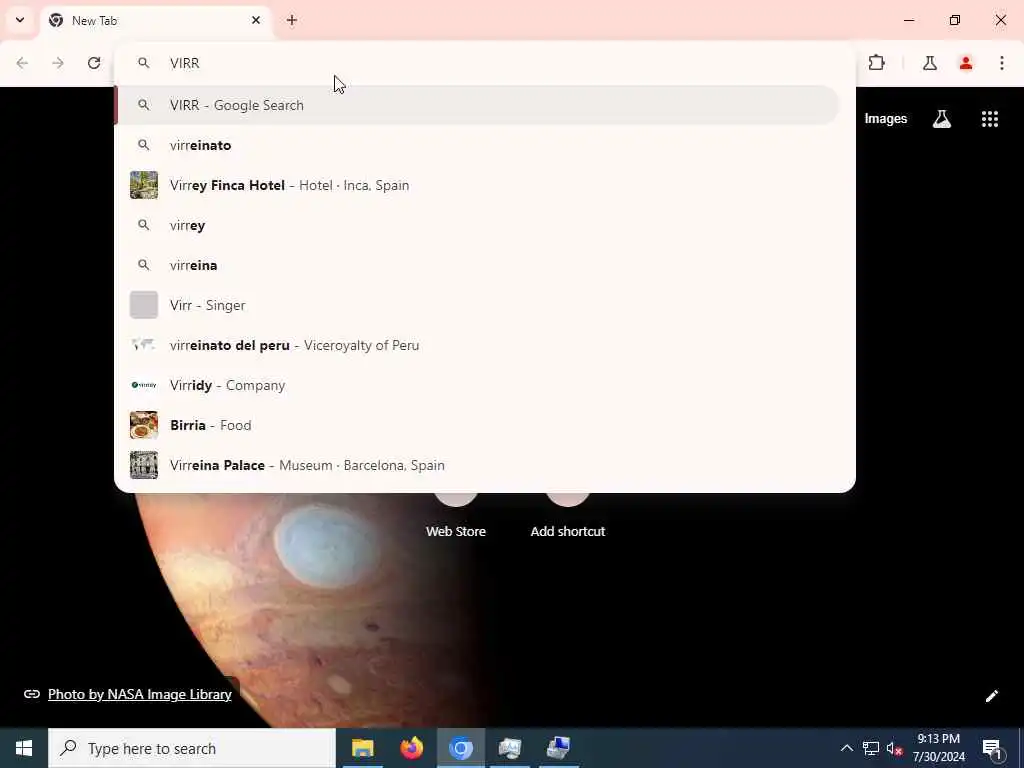This screenshot has height=768, width=1024.
Task: Customize Chrome with the pencil icon
Action: pyautogui.click(x=991, y=696)
